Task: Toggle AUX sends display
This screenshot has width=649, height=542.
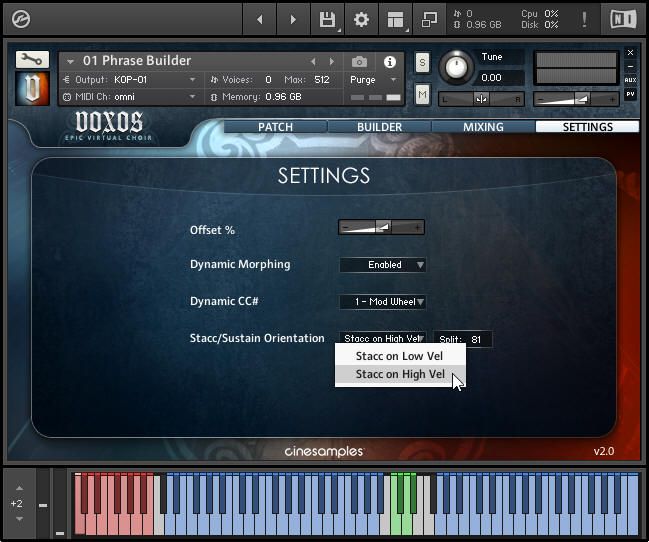Action: point(630,80)
